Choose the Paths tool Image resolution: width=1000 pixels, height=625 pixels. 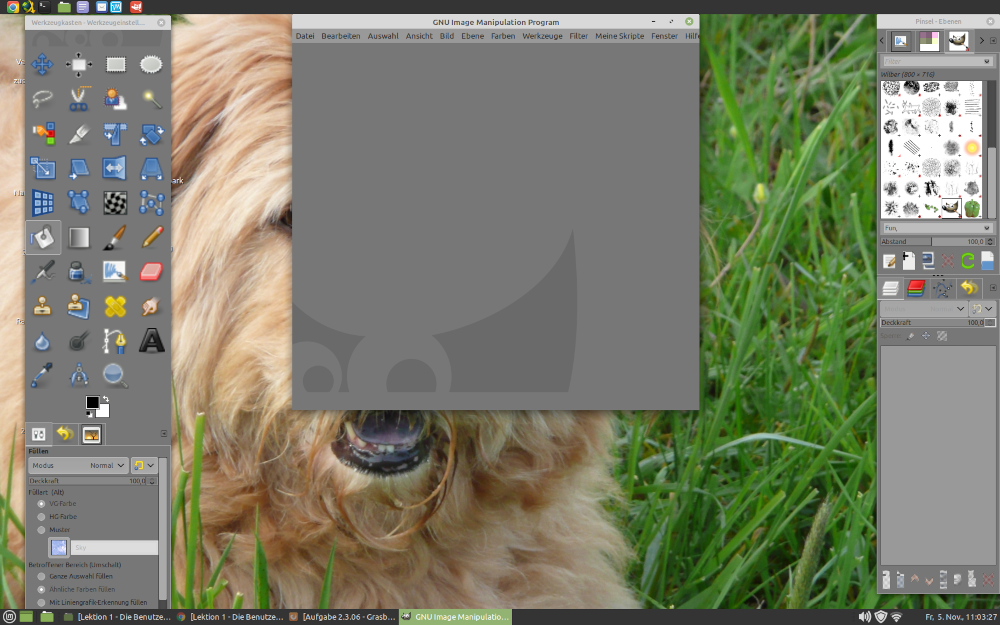pyautogui.click(x=115, y=342)
